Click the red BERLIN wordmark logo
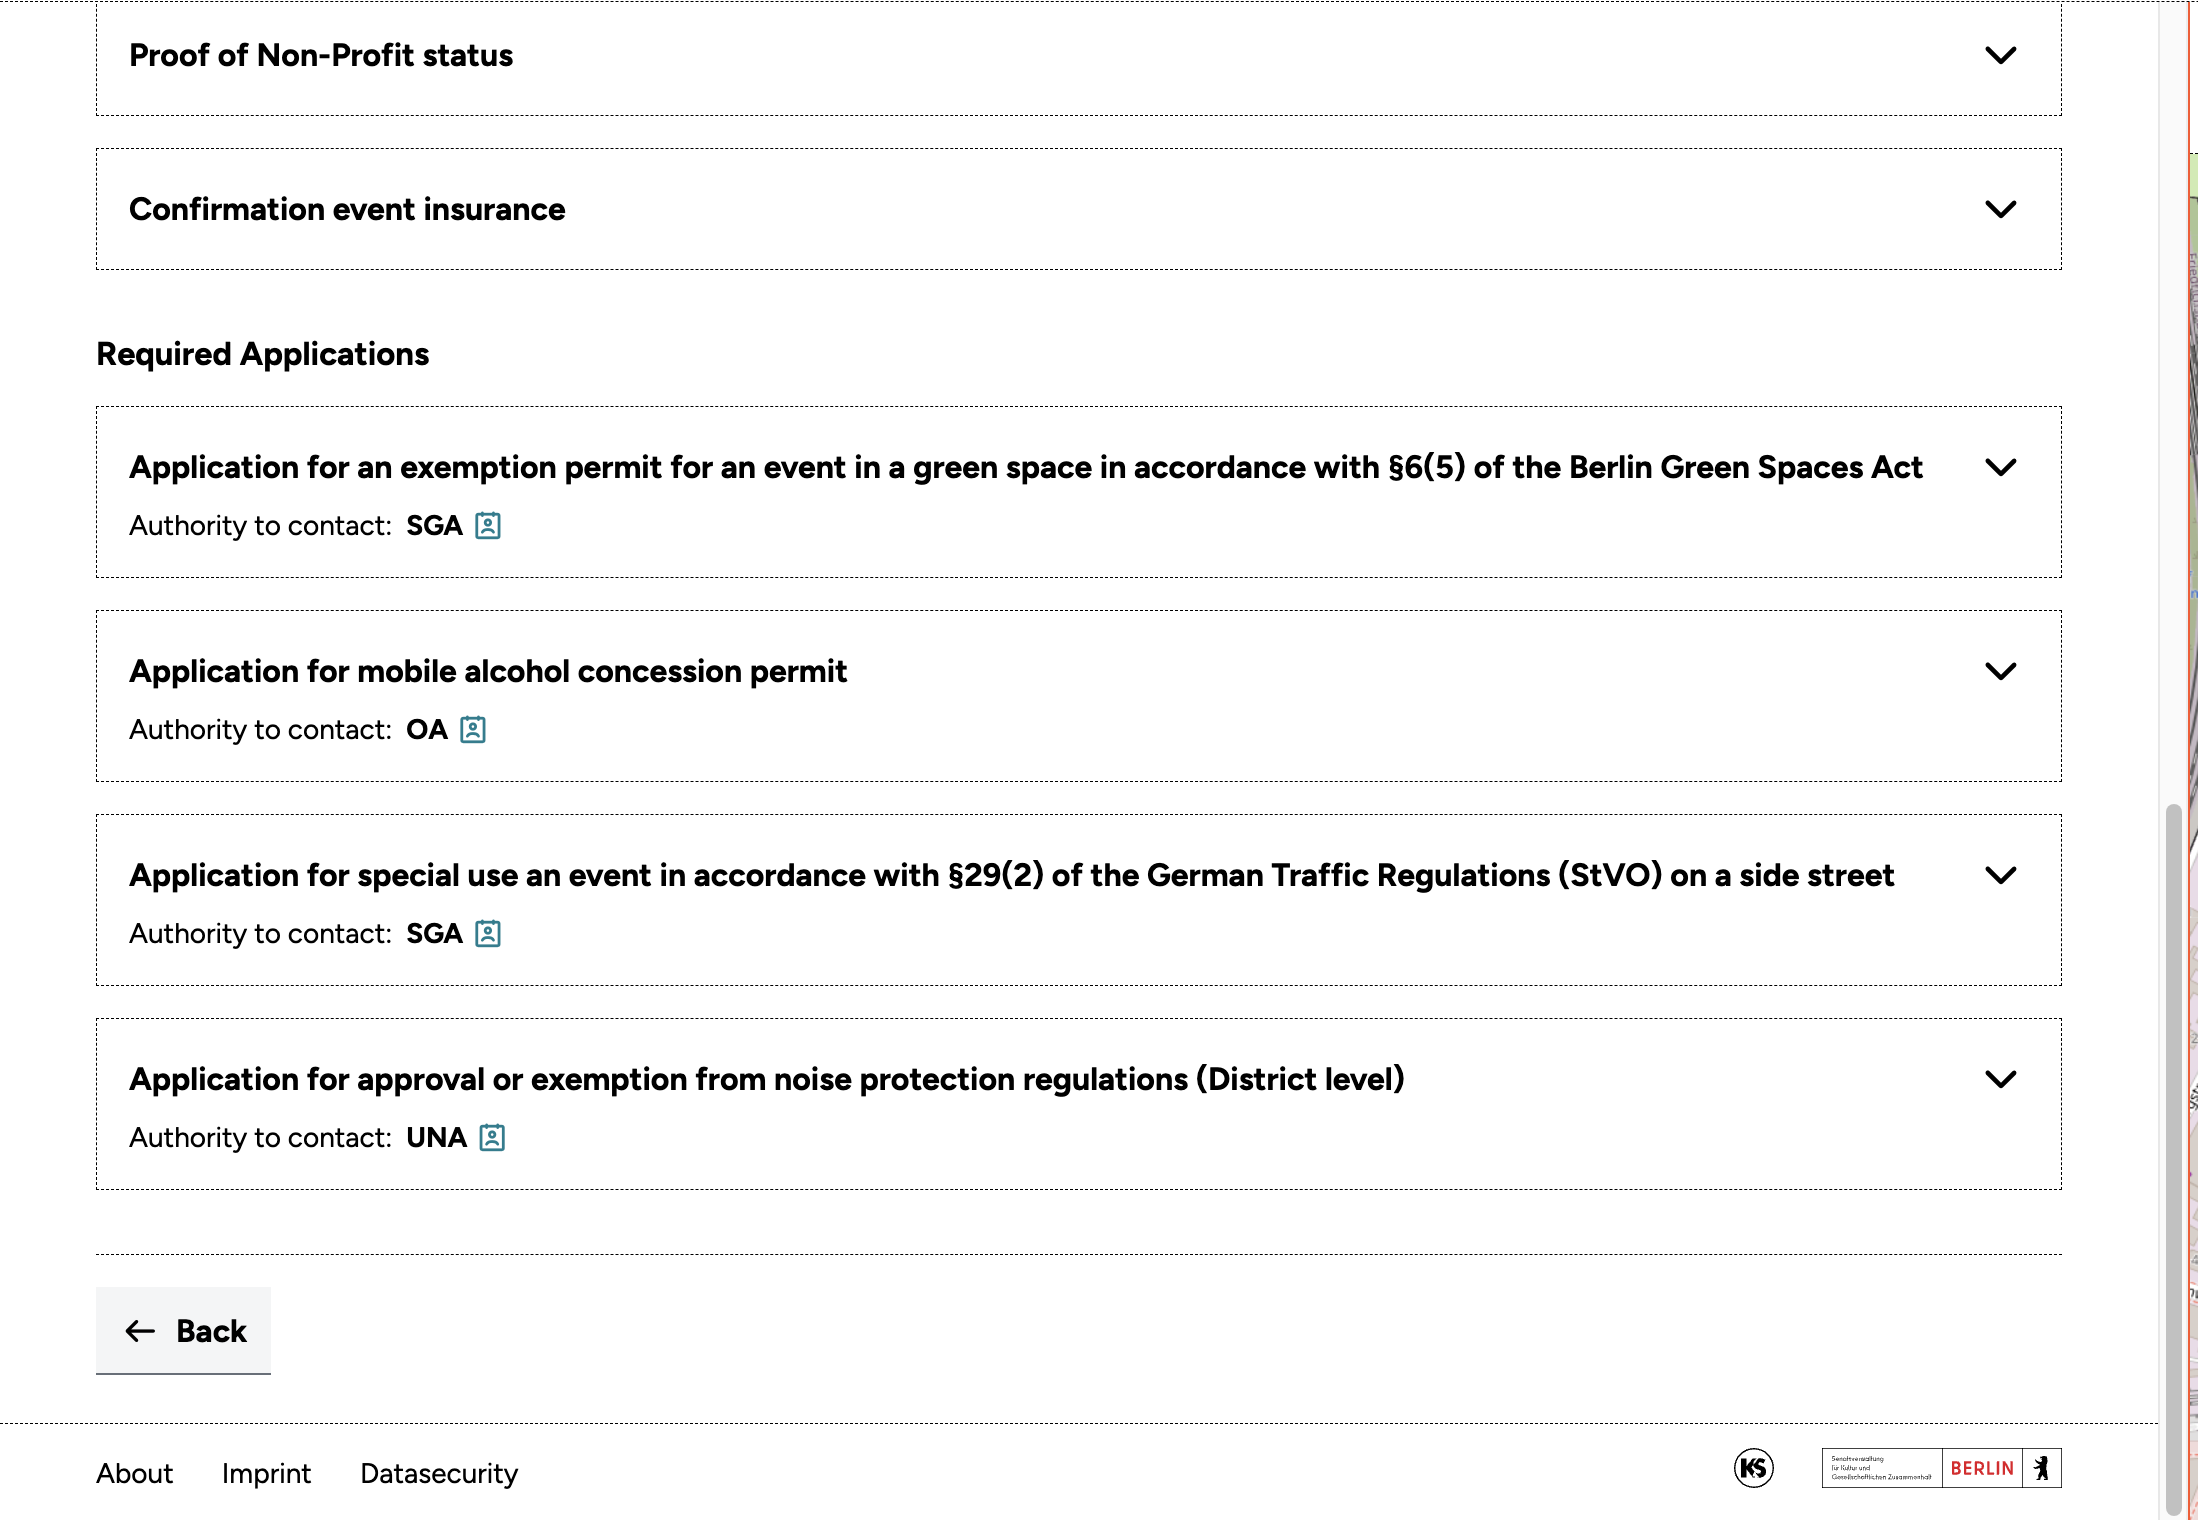Image resolution: width=2198 pixels, height=1520 pixels. 1982,1468
